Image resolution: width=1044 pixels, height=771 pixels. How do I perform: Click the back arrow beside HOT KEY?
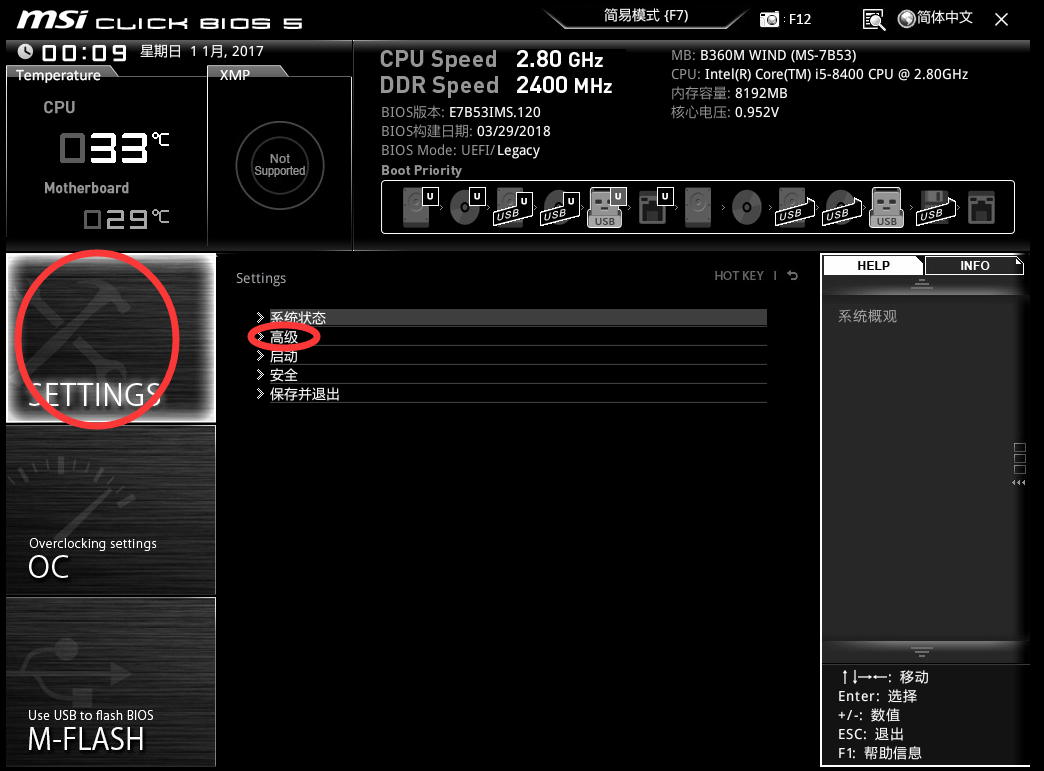pos(792,275)
